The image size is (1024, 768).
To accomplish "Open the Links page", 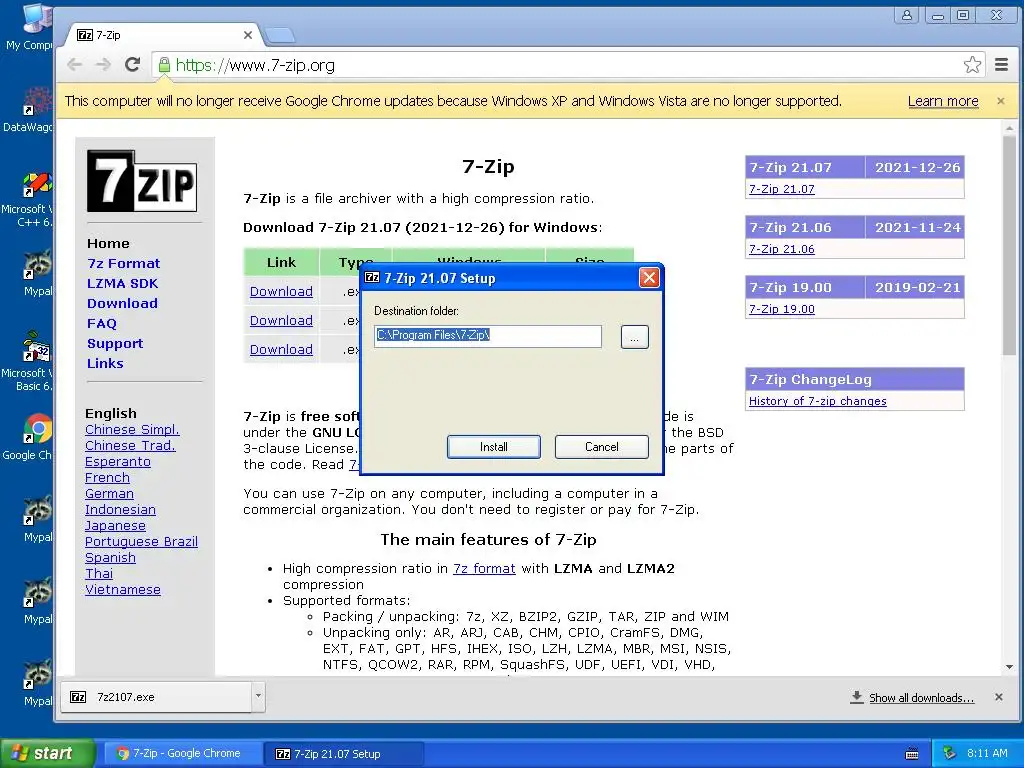I will click(105, 363).
